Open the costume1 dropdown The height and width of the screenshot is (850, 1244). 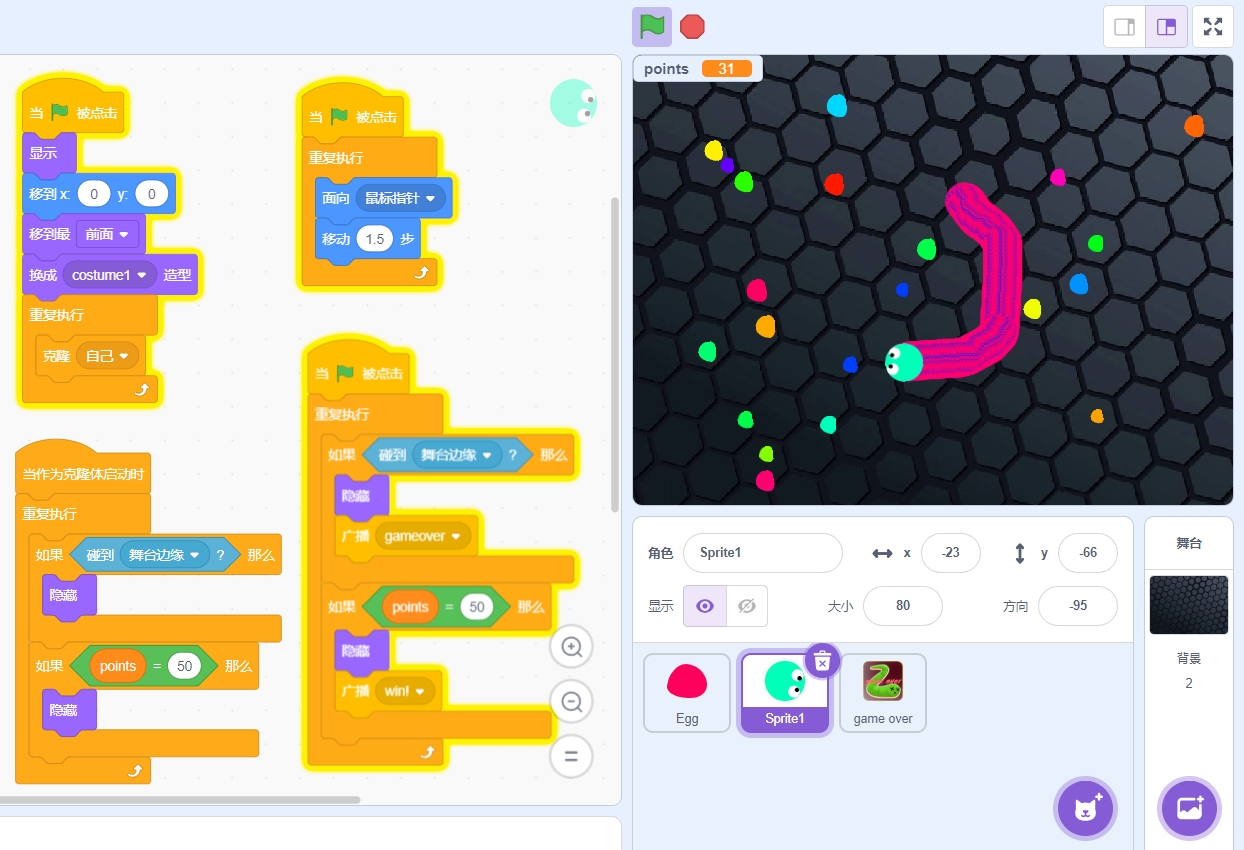click(110, 275)
